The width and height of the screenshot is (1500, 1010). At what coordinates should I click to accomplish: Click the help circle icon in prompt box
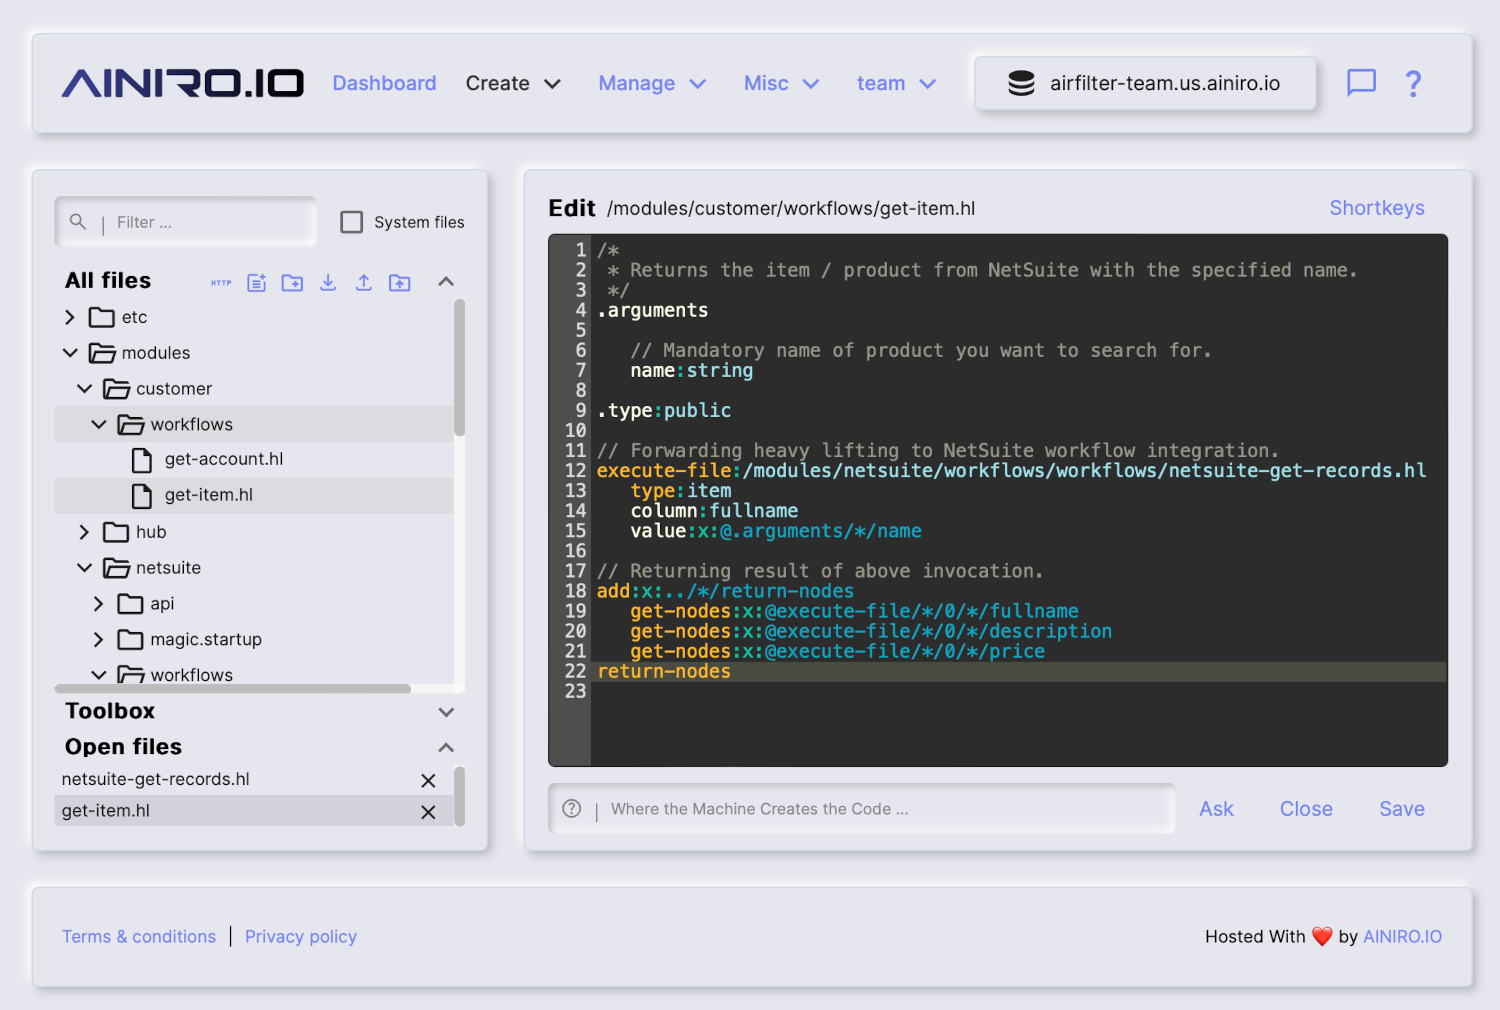pos(572,809)
